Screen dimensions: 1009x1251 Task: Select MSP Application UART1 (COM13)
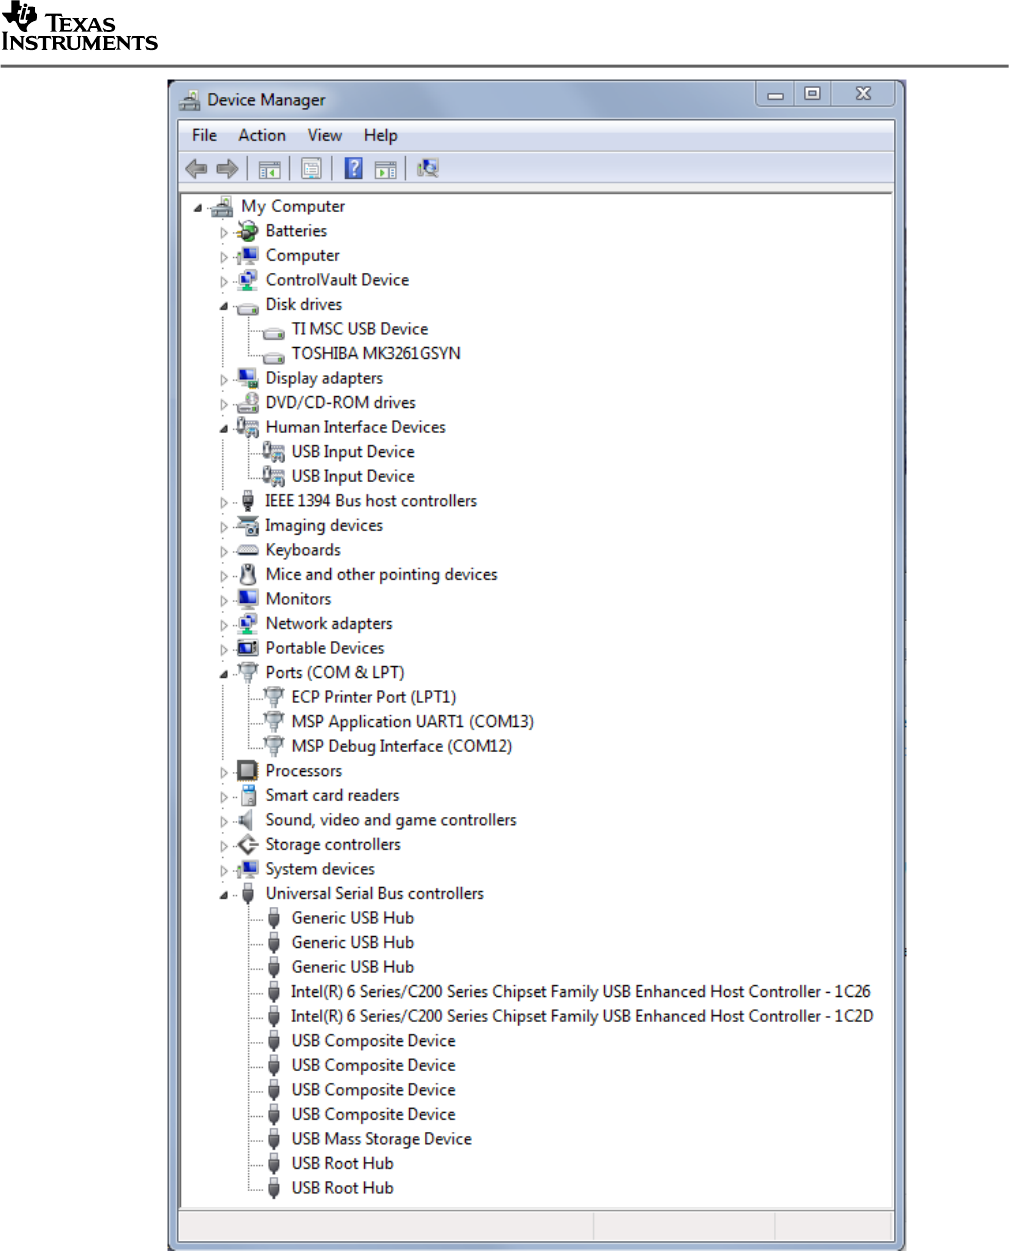tap(412, 721)
